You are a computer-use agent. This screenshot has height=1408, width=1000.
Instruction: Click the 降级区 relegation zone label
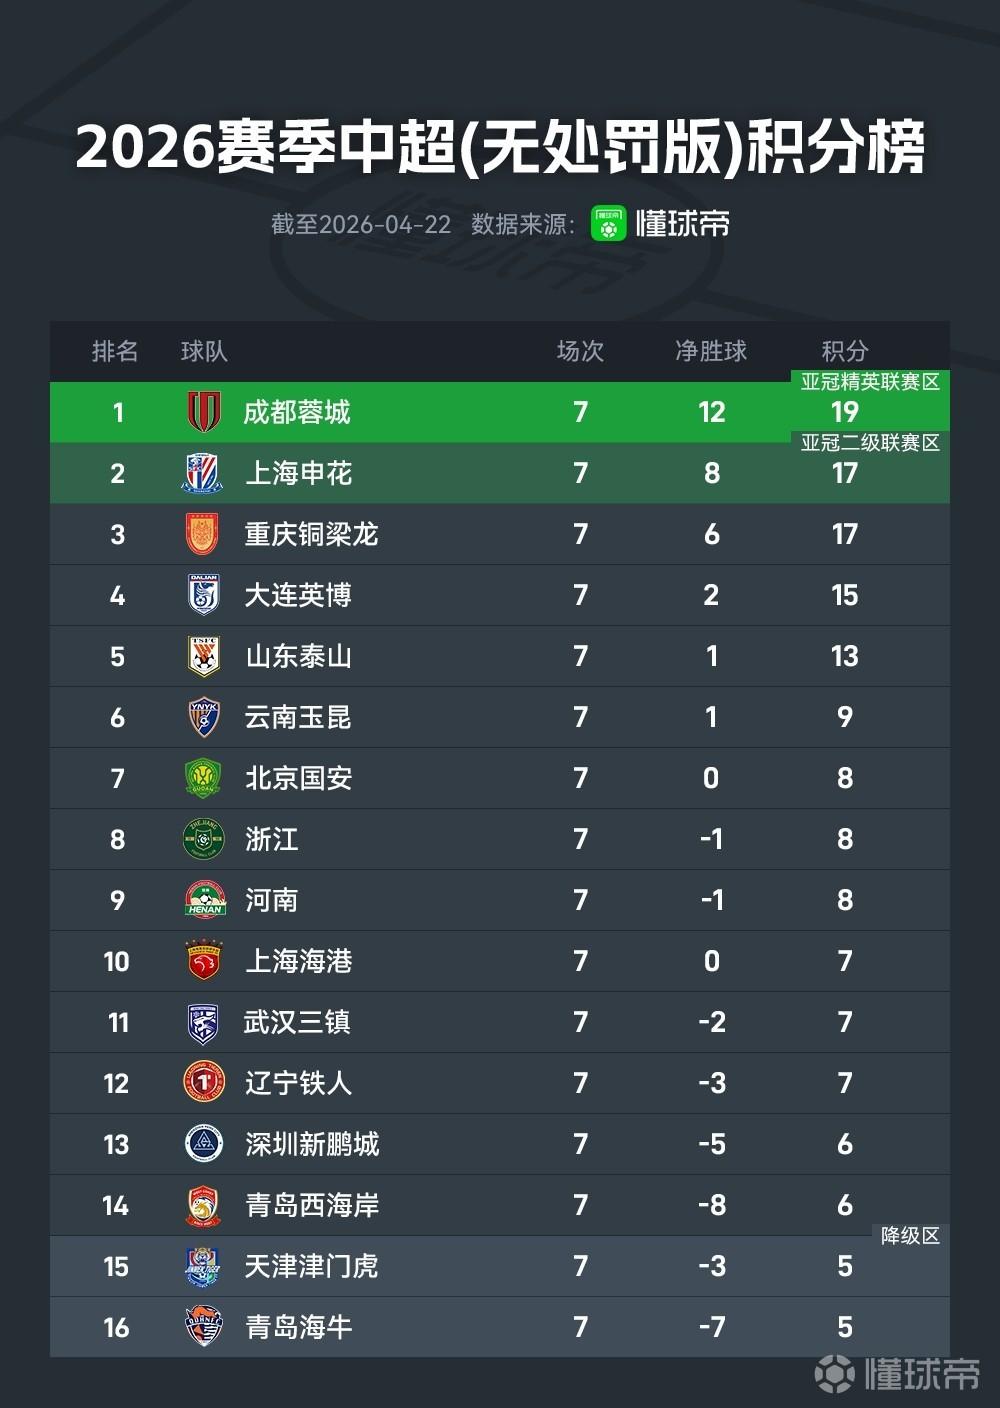[910, 1236]
